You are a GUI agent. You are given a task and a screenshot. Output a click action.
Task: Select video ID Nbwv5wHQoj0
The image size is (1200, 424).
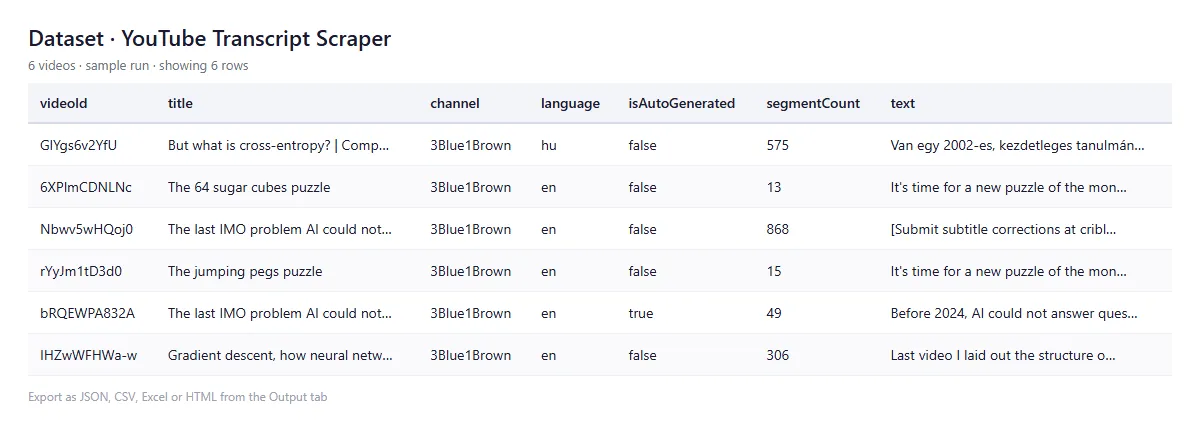pos(87,229)
